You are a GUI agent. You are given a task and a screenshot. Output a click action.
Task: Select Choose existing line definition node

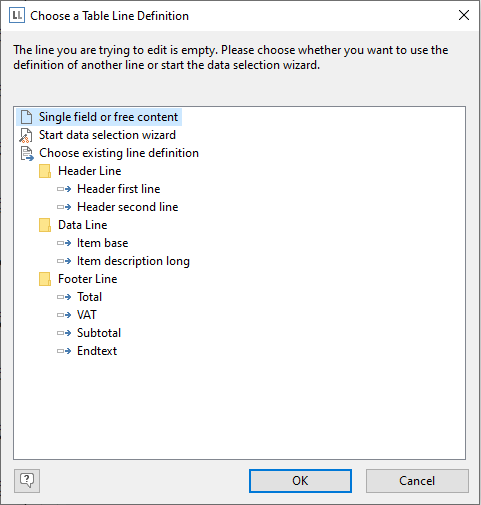119,153
